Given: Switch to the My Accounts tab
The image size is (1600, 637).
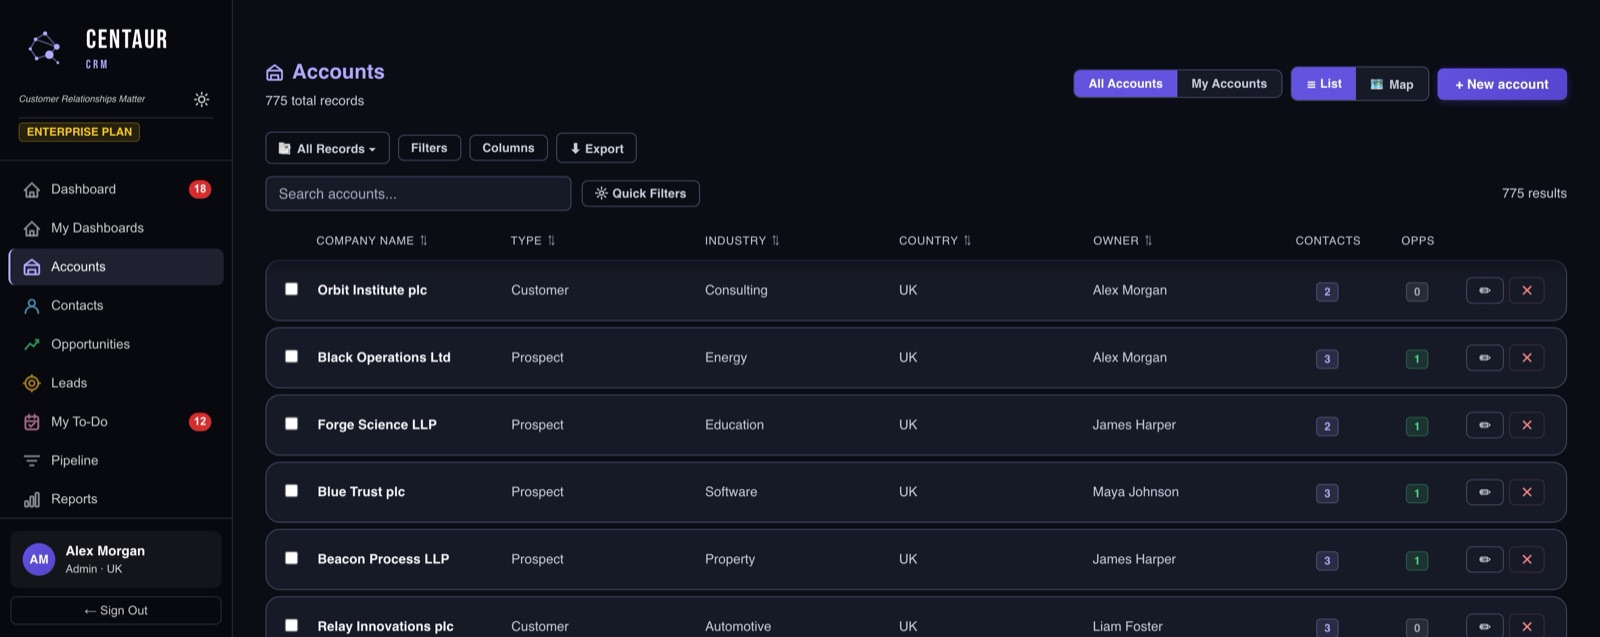Looking at the screenshot, I should tap(1229, 84).
